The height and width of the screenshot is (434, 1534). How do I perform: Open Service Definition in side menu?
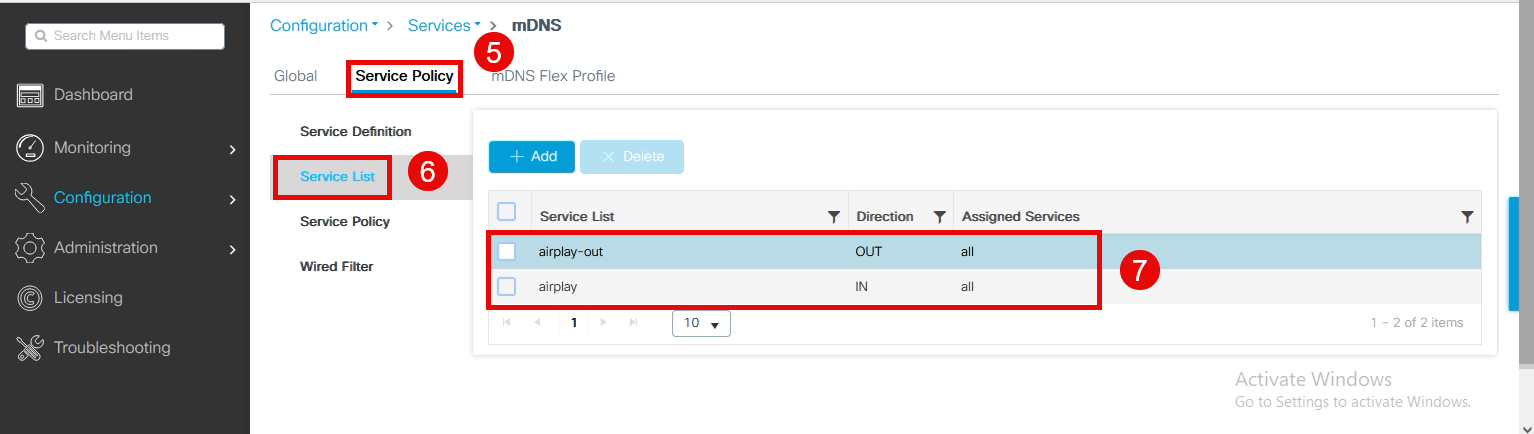coord(355,132)
